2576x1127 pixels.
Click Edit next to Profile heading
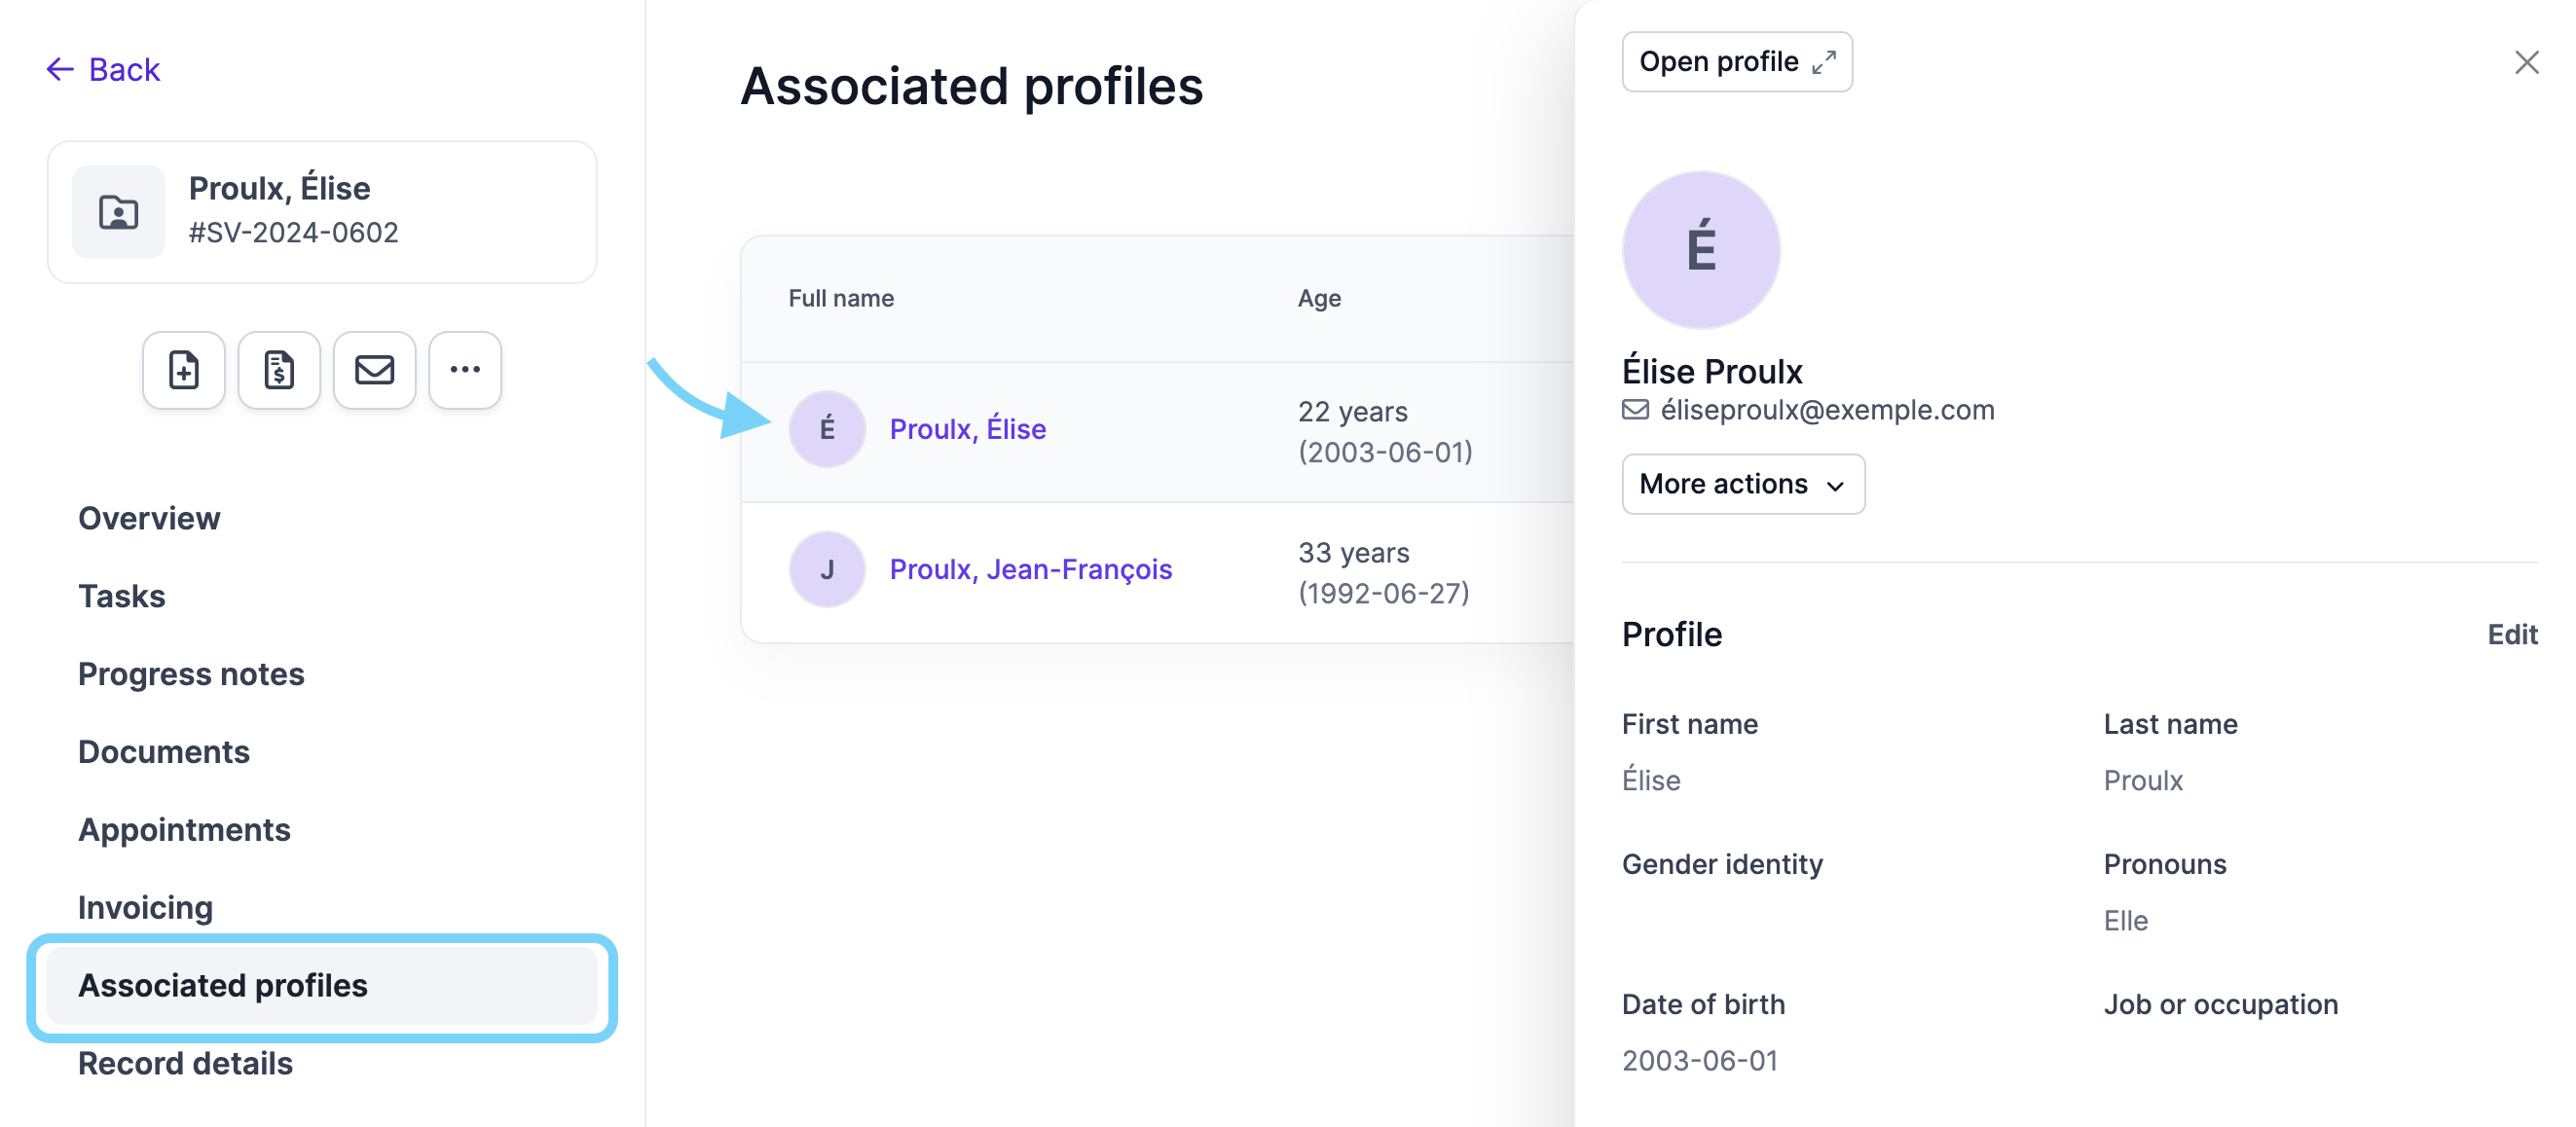tap(2512, 634)
